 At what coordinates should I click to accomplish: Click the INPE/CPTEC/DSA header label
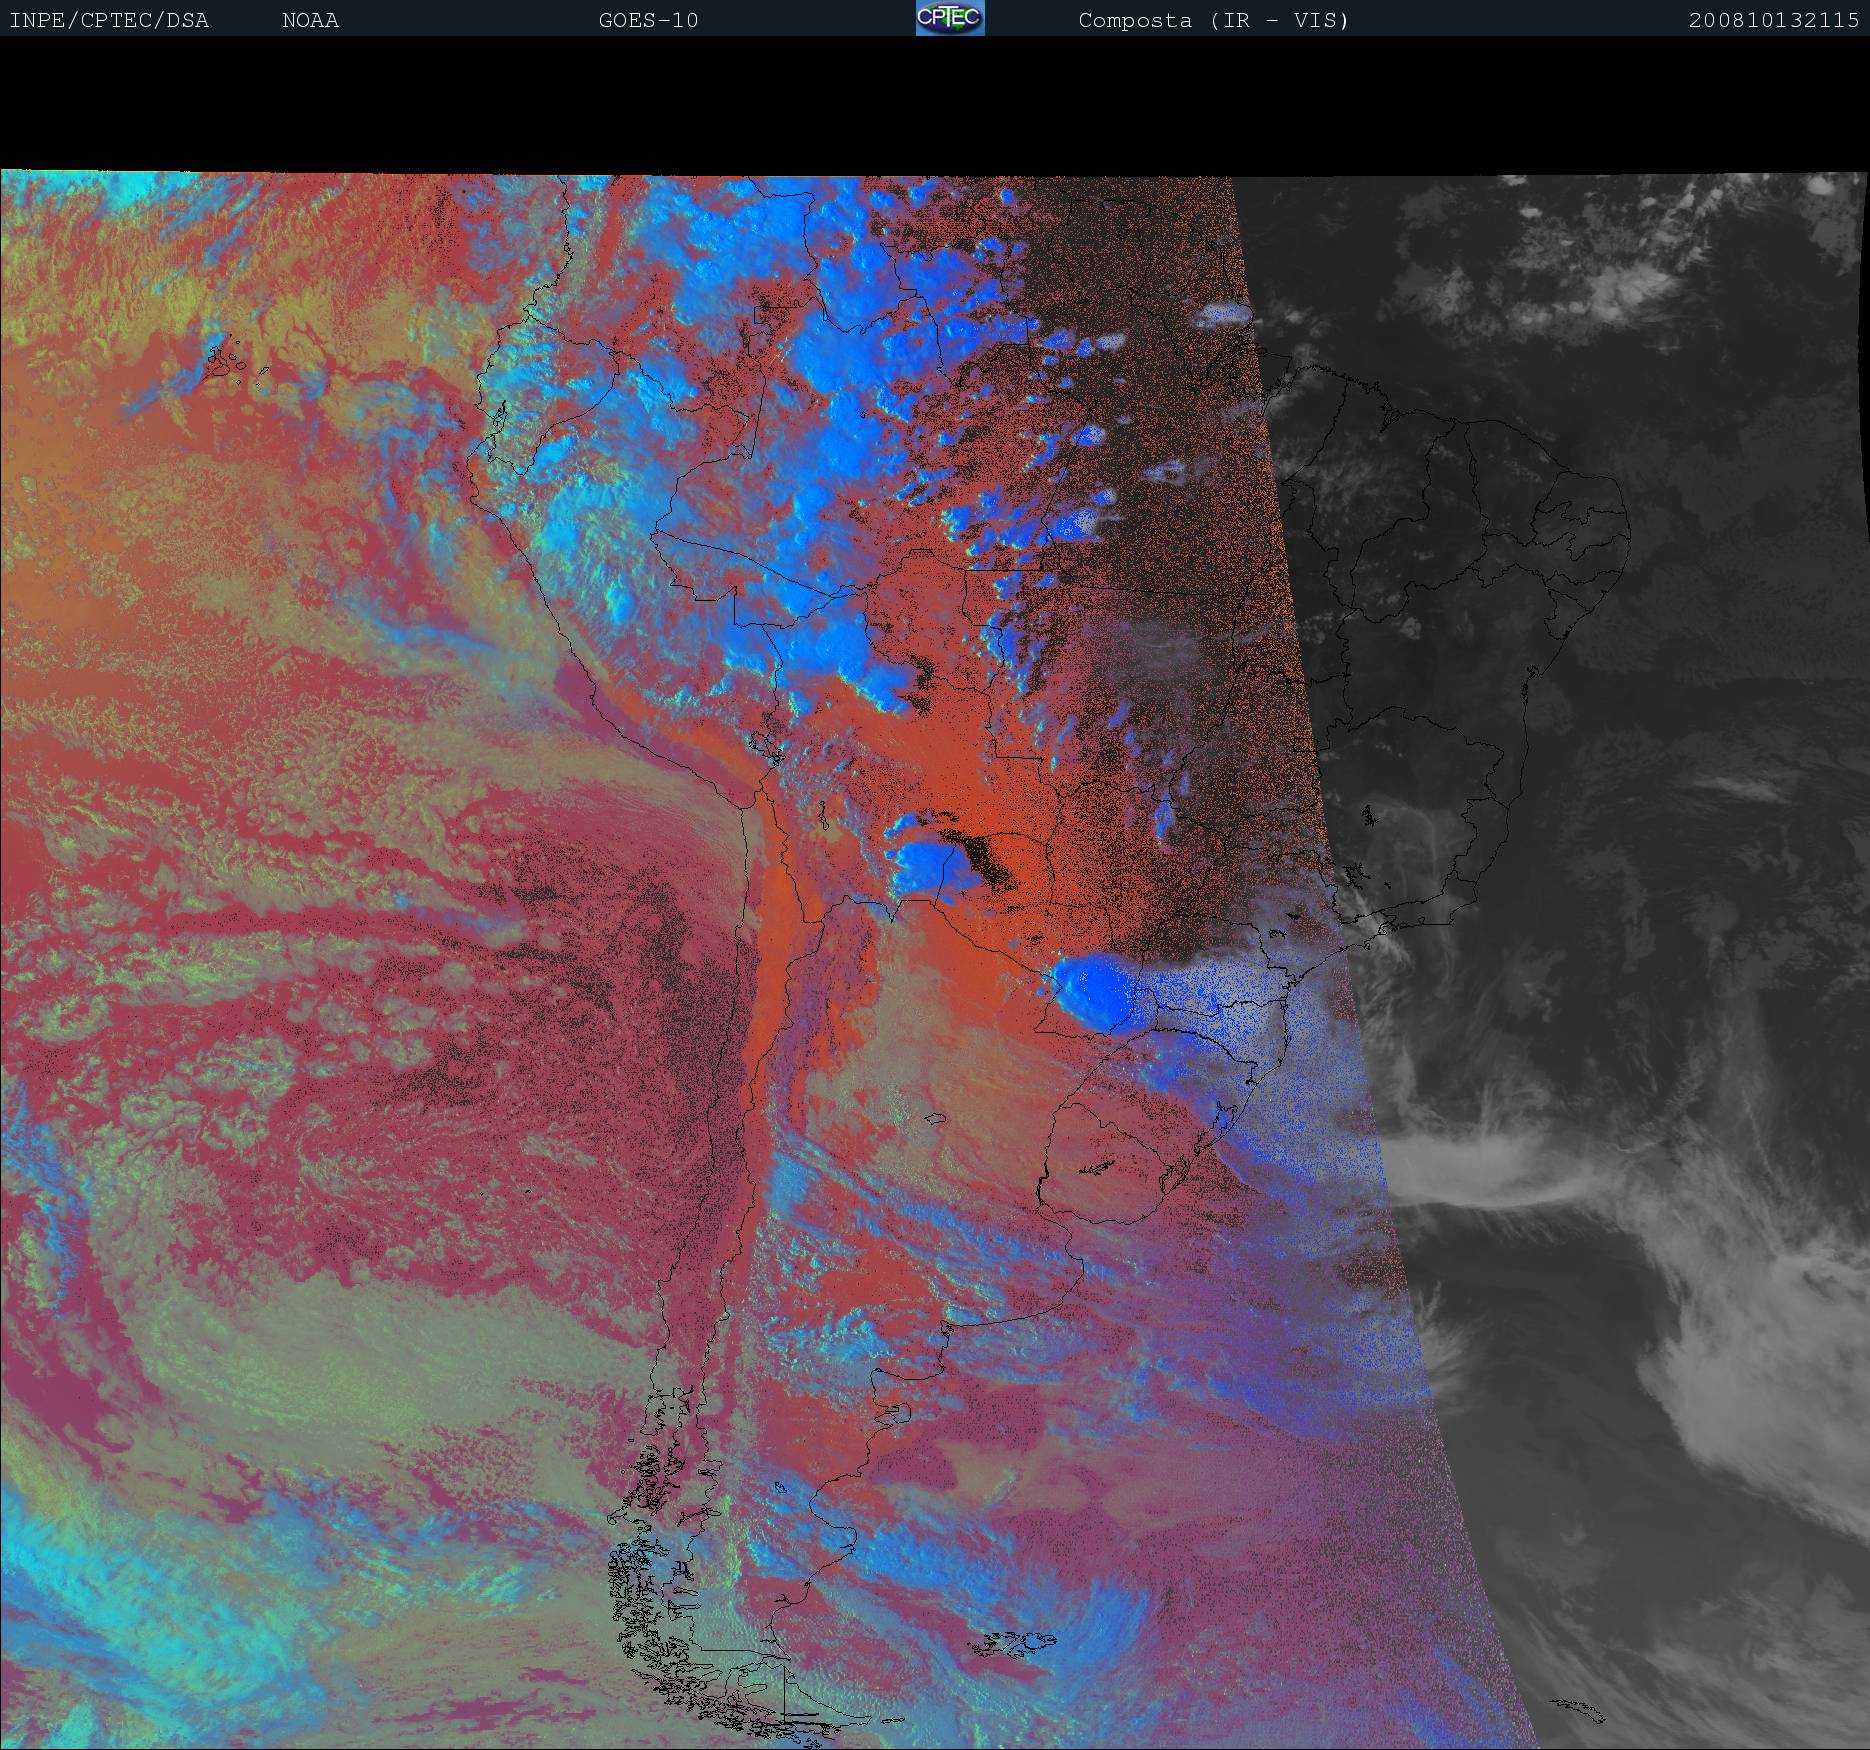click(x=109, y=20)
